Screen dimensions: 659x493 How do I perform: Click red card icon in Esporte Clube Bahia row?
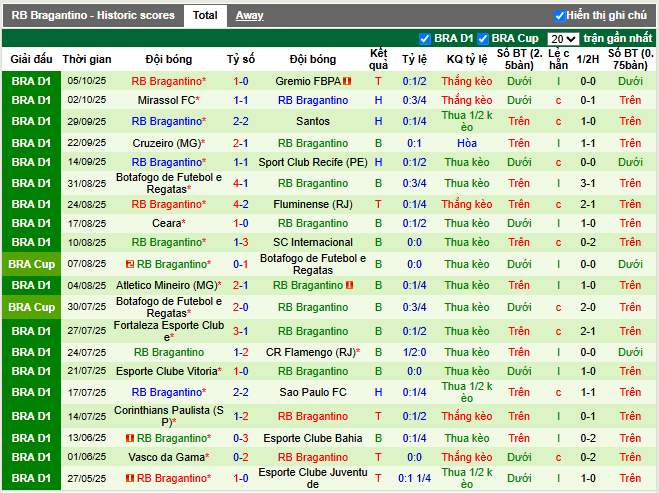tap(130, 438)
